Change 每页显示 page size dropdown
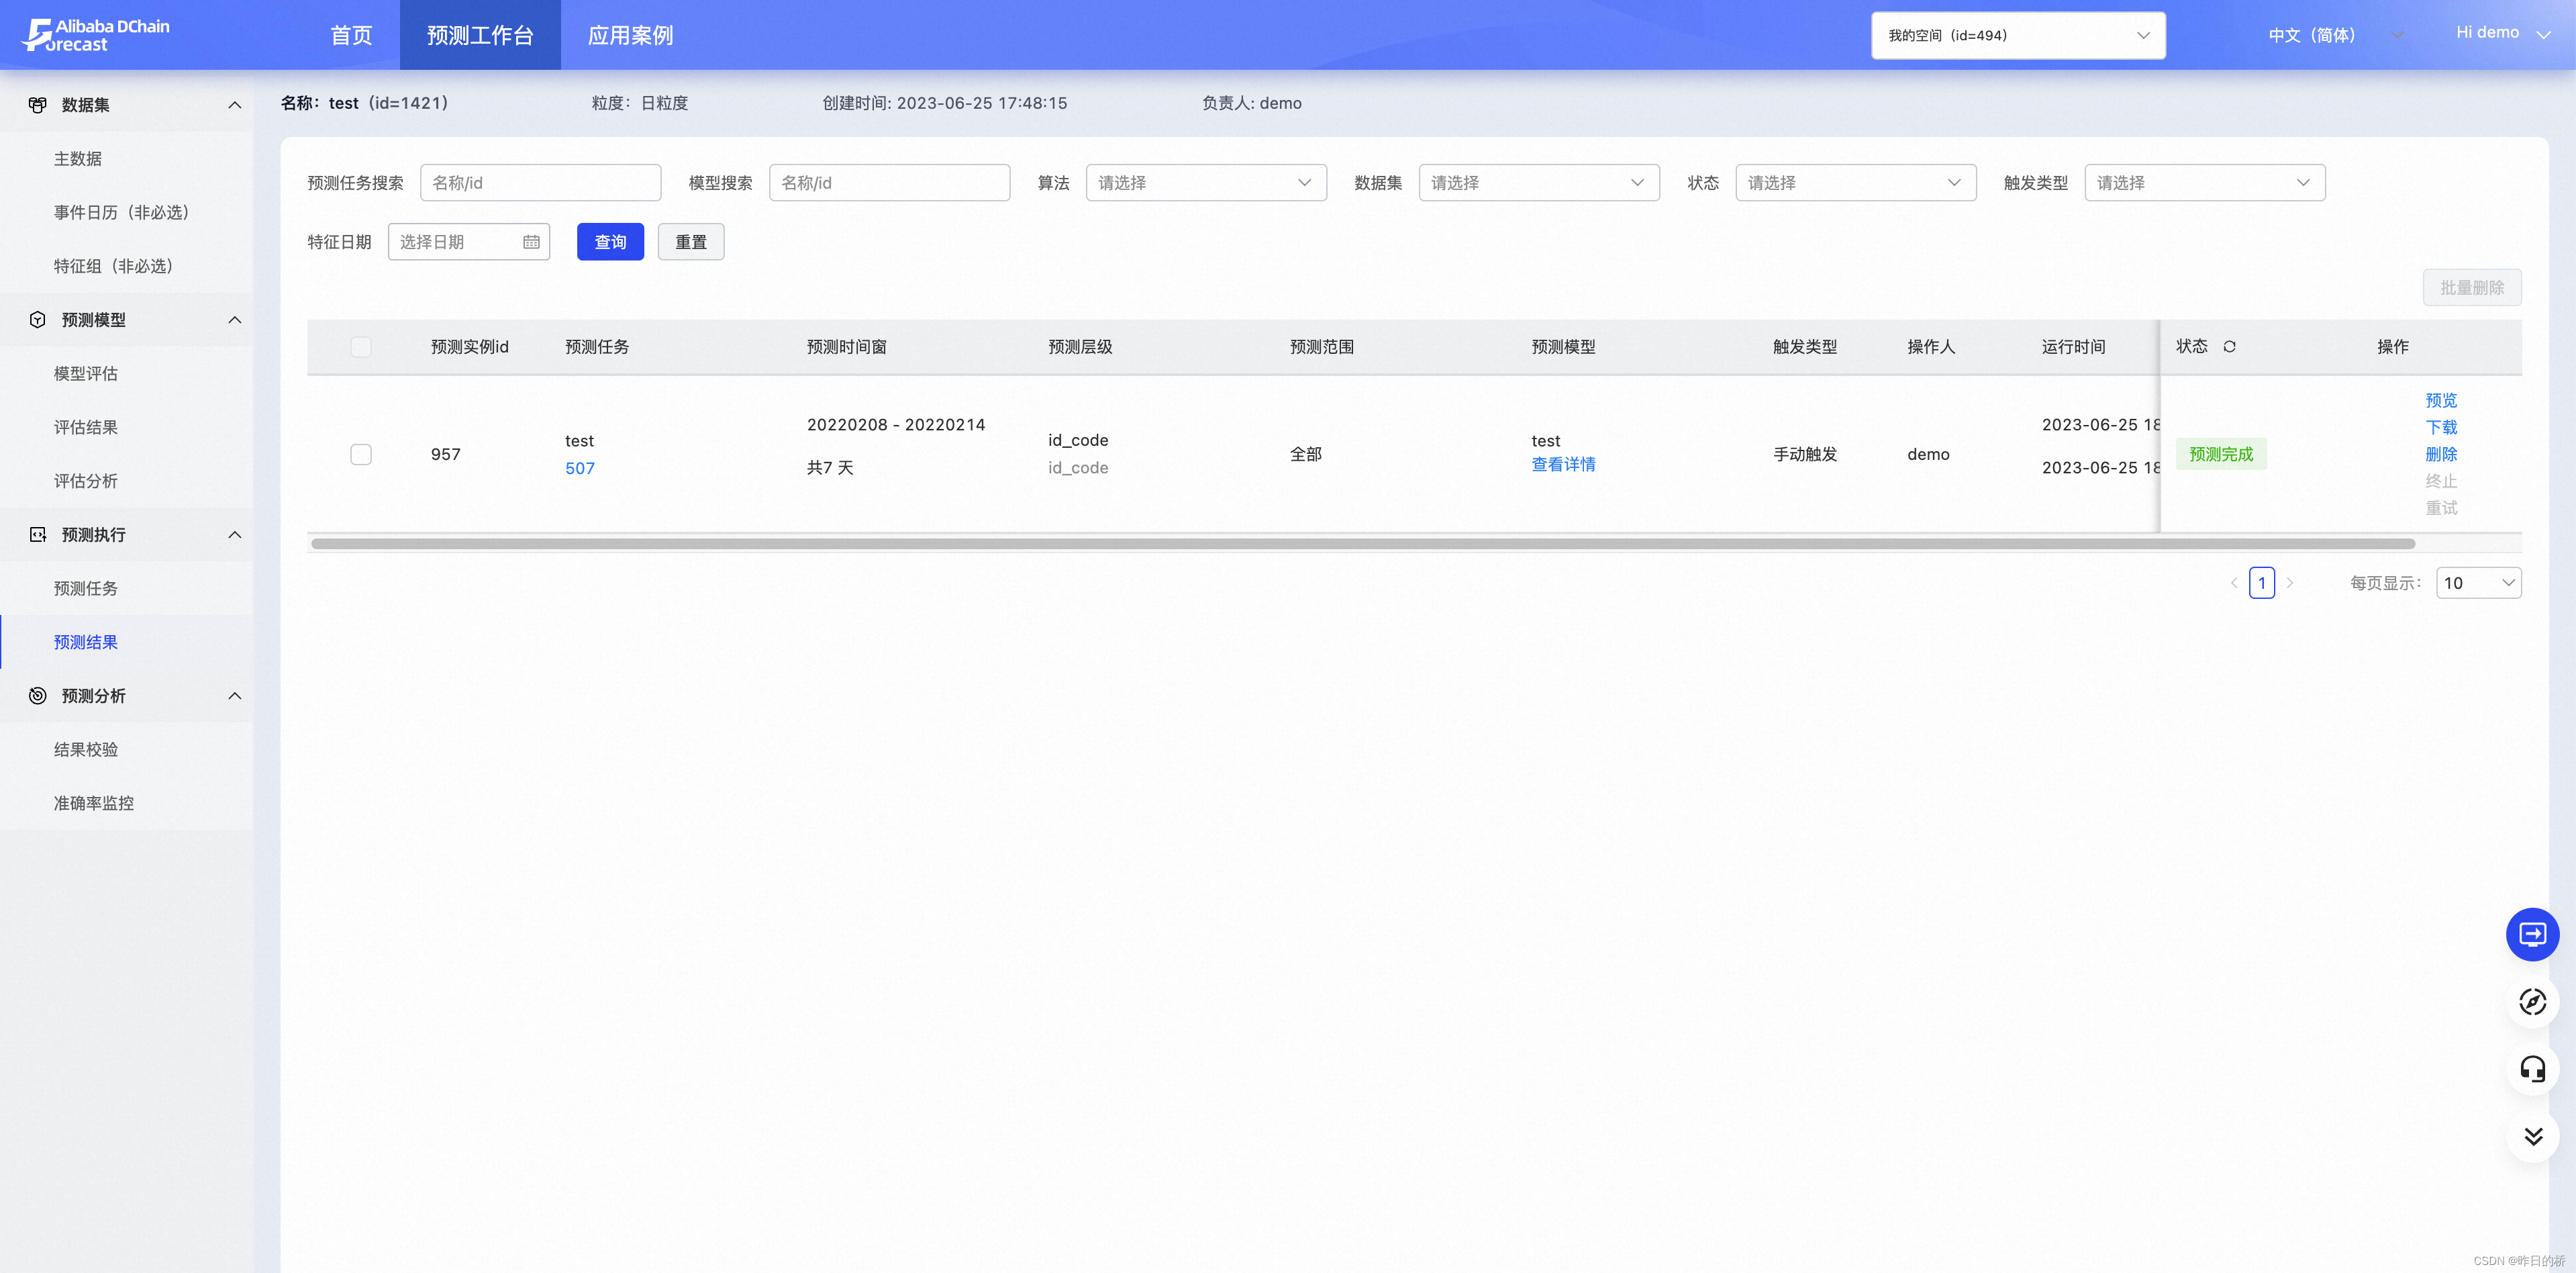Screen dimensions: 2576x1273 click(x=2479, y=583)
